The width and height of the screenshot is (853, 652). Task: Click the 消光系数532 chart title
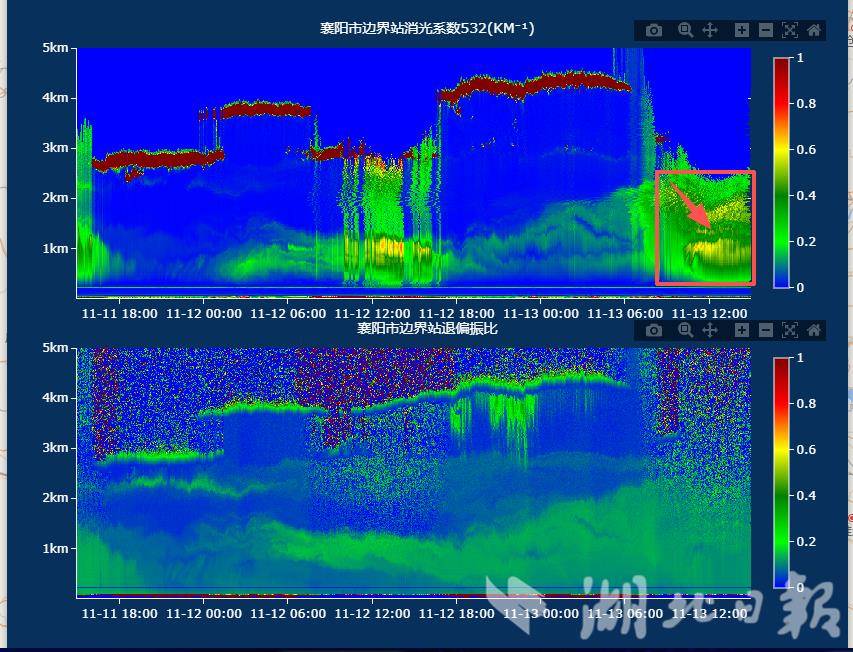[427, 29]
